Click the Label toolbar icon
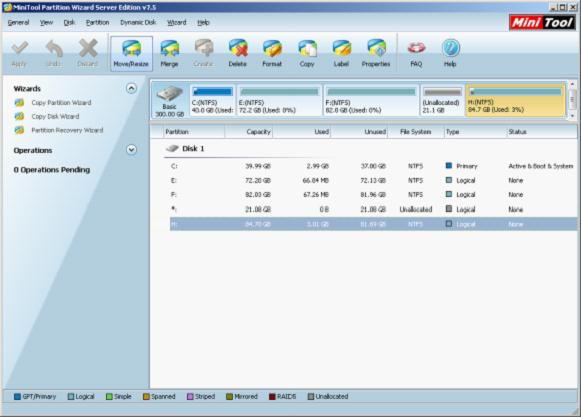Image resolution: width=581 pixels, height=417 pixels. pyautogui.click(x=341, y=48)
